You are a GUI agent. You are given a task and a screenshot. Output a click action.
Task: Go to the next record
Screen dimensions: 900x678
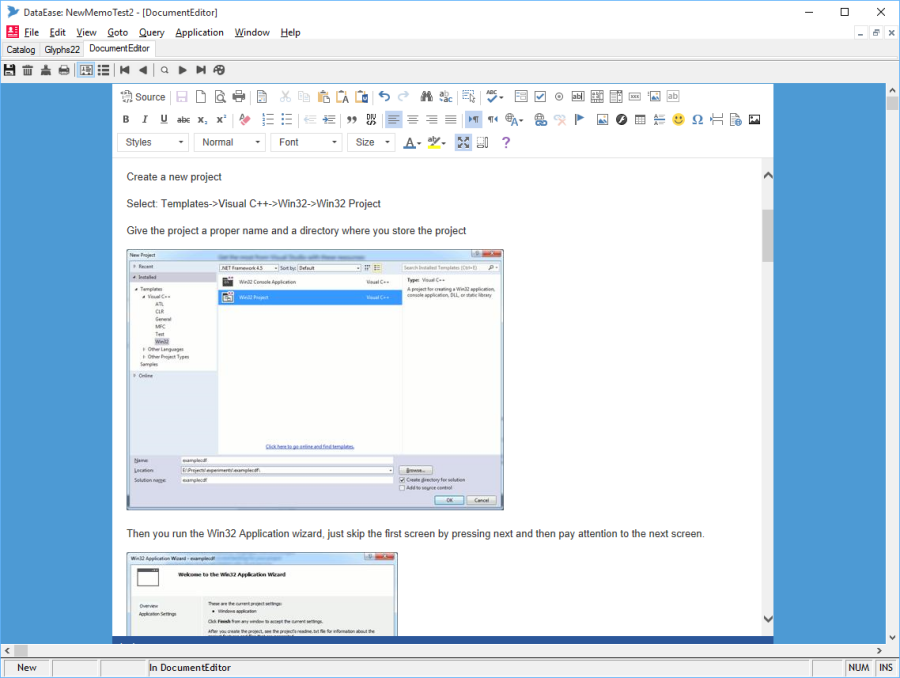(x=183, y=70)
